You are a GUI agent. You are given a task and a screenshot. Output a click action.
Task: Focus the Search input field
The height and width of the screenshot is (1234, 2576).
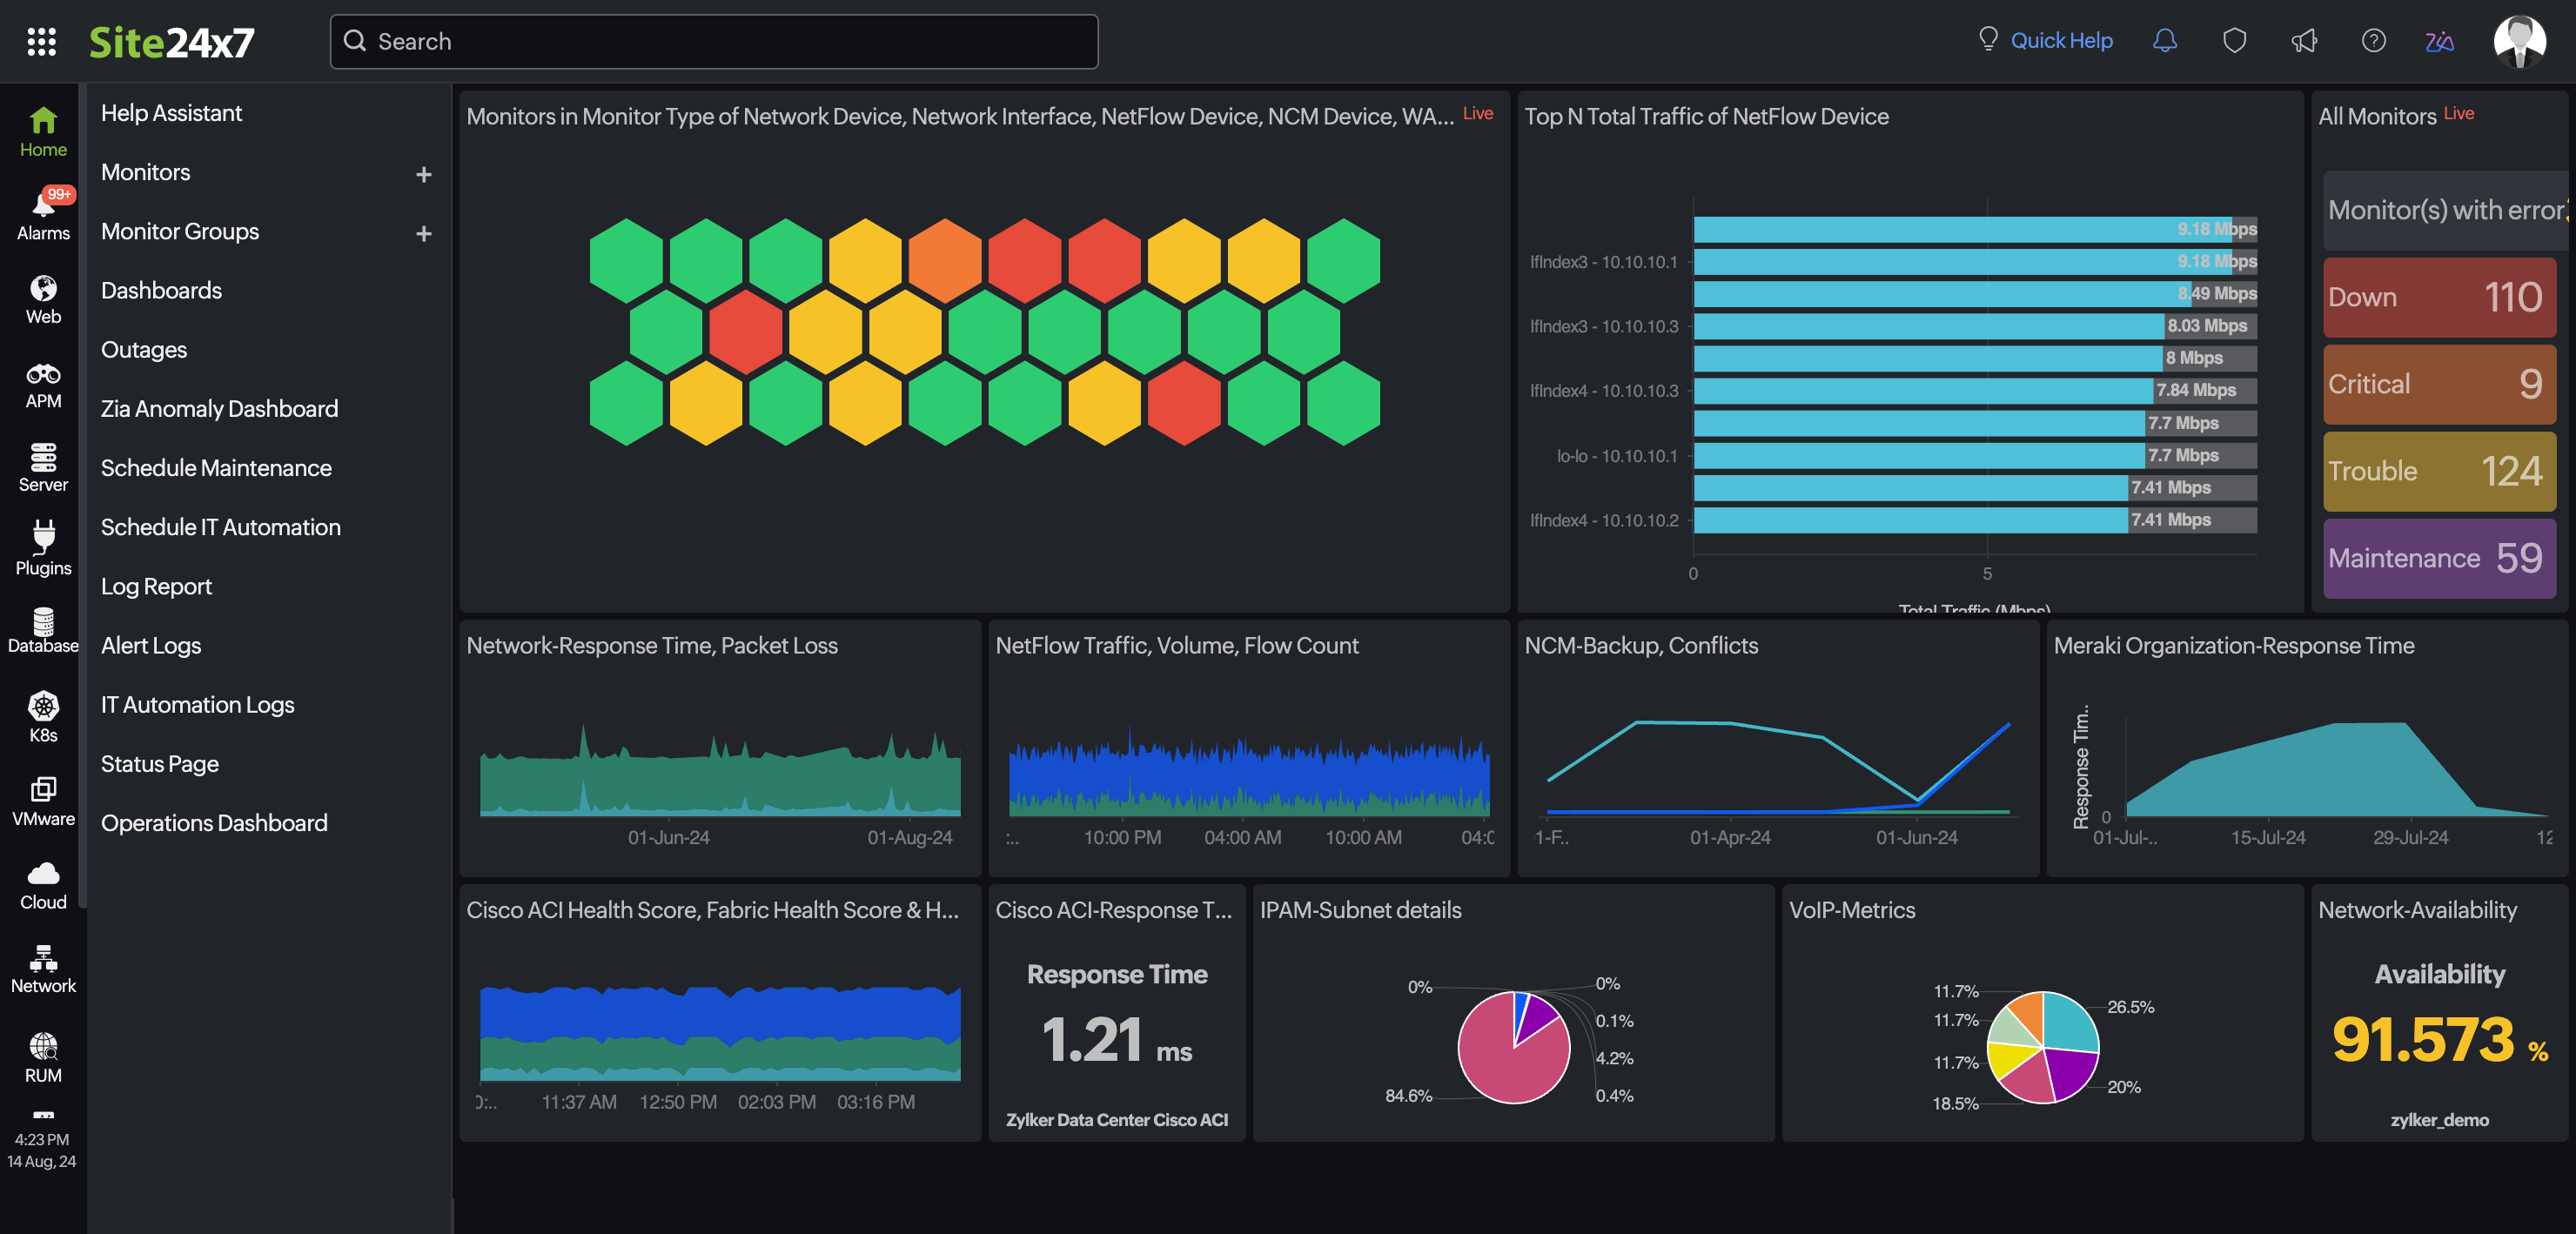pos(714,41)
